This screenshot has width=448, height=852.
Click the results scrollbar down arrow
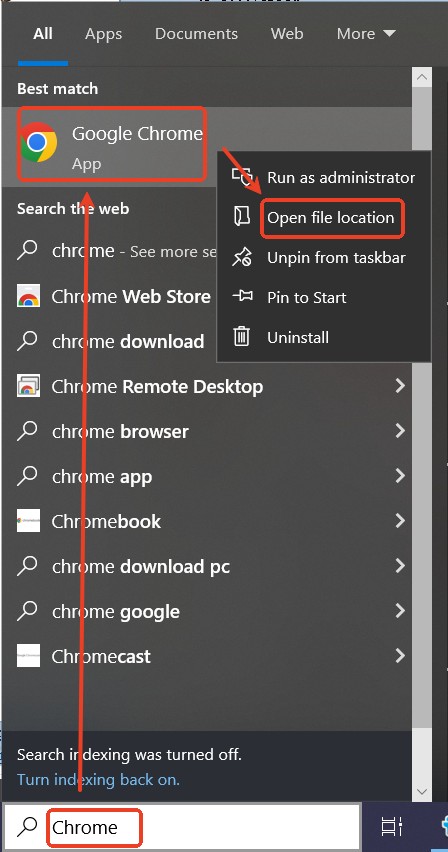pos(422,791)
